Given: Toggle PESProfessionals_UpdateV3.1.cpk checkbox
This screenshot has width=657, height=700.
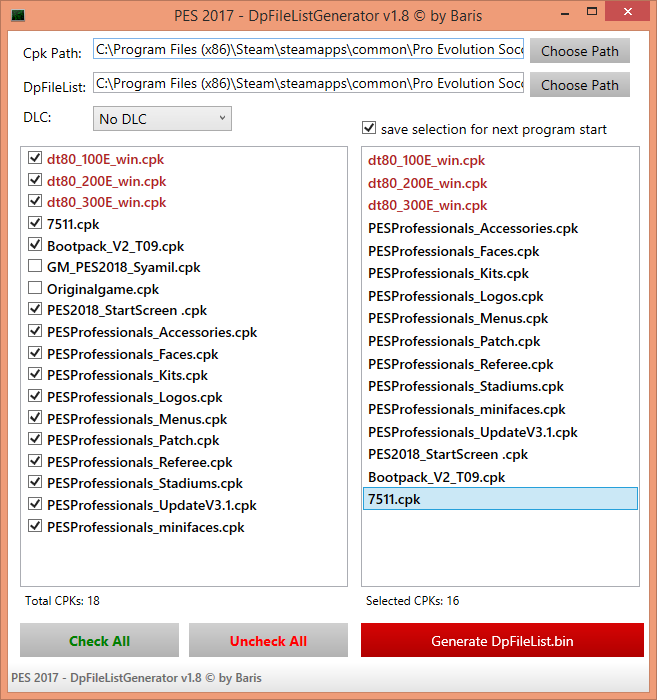Looking at the screenshot, I should click(35, 504).
